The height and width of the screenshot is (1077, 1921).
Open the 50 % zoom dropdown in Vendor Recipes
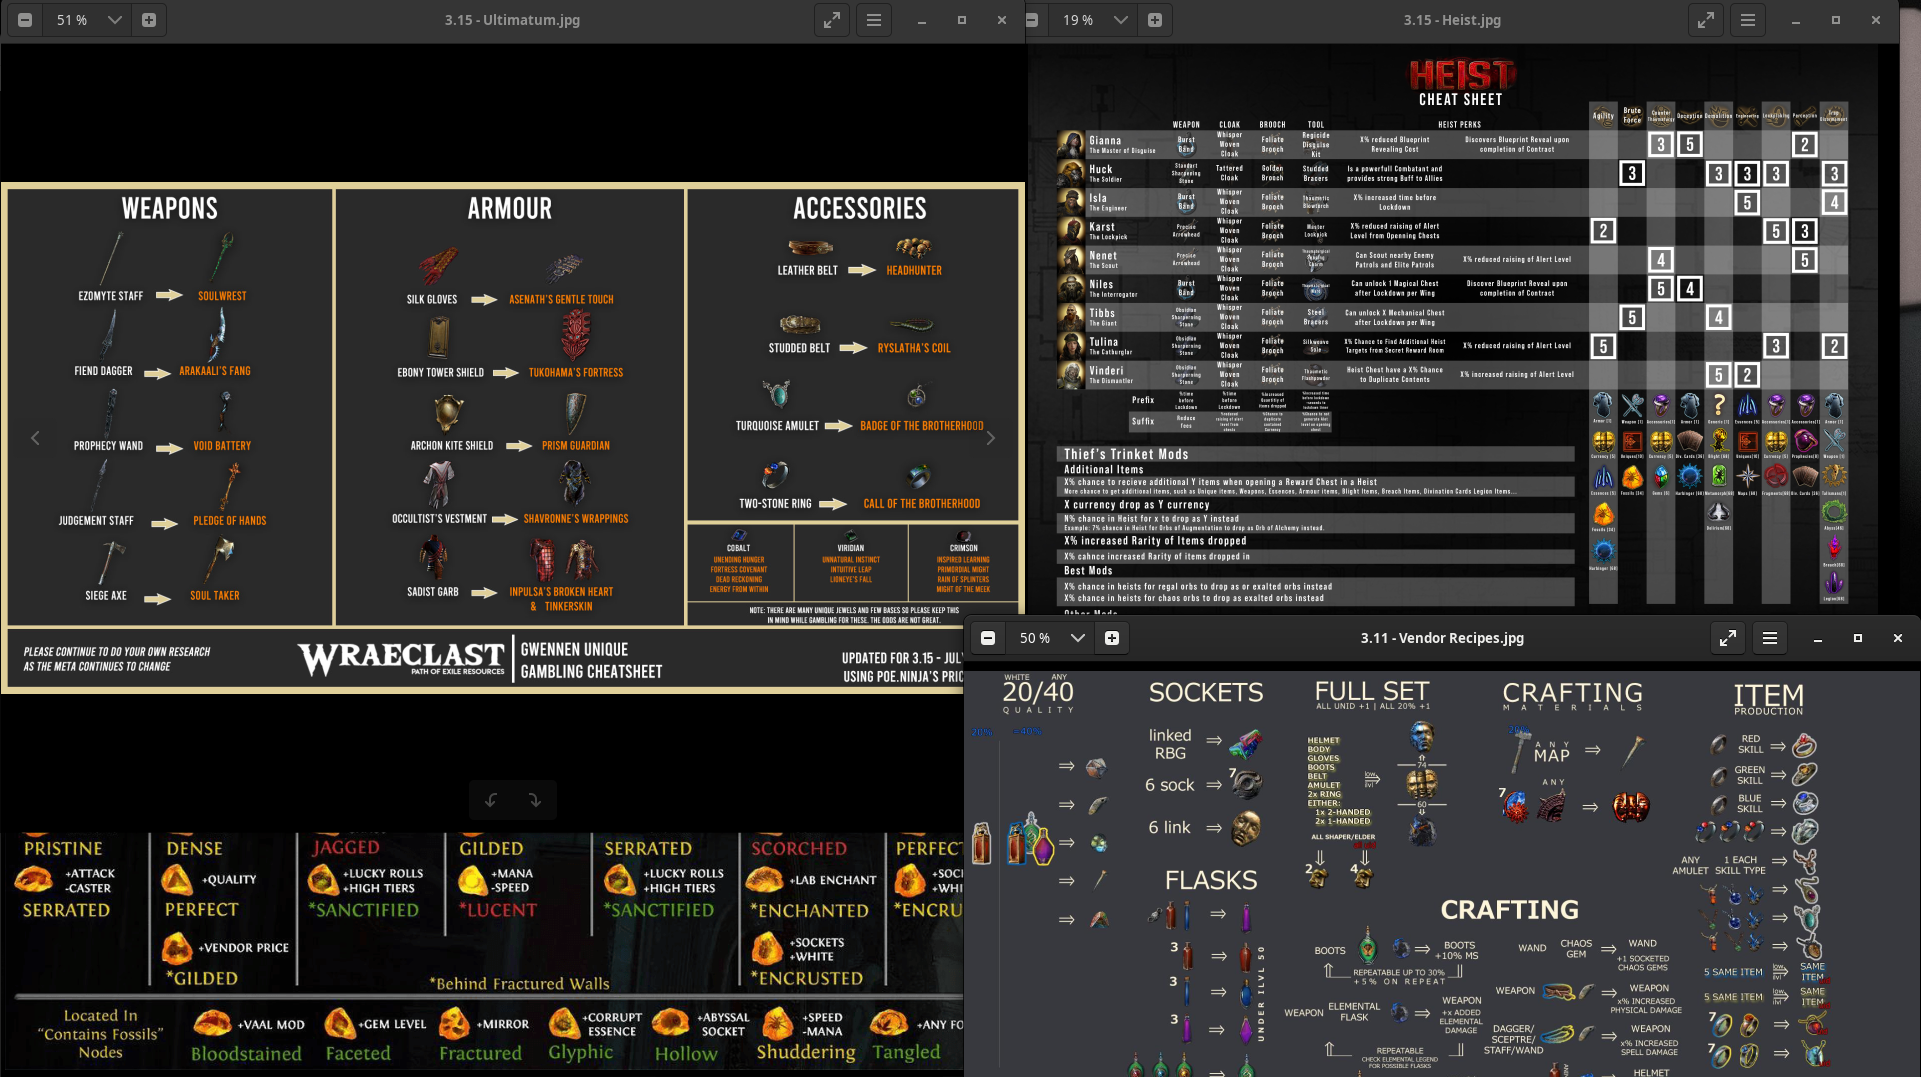point(1078,638)
